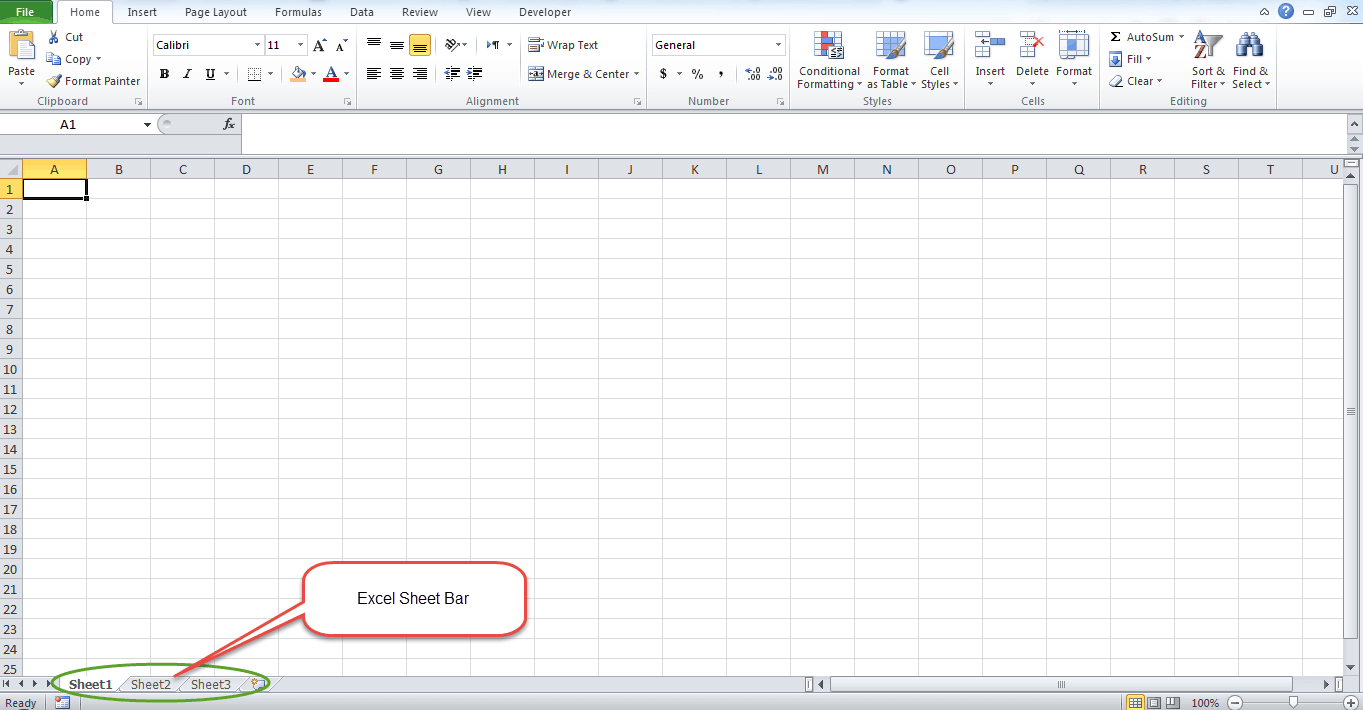
Task: Open the Calibri font name dropdown
Action: pyautogui.click(x=257, y=45)
